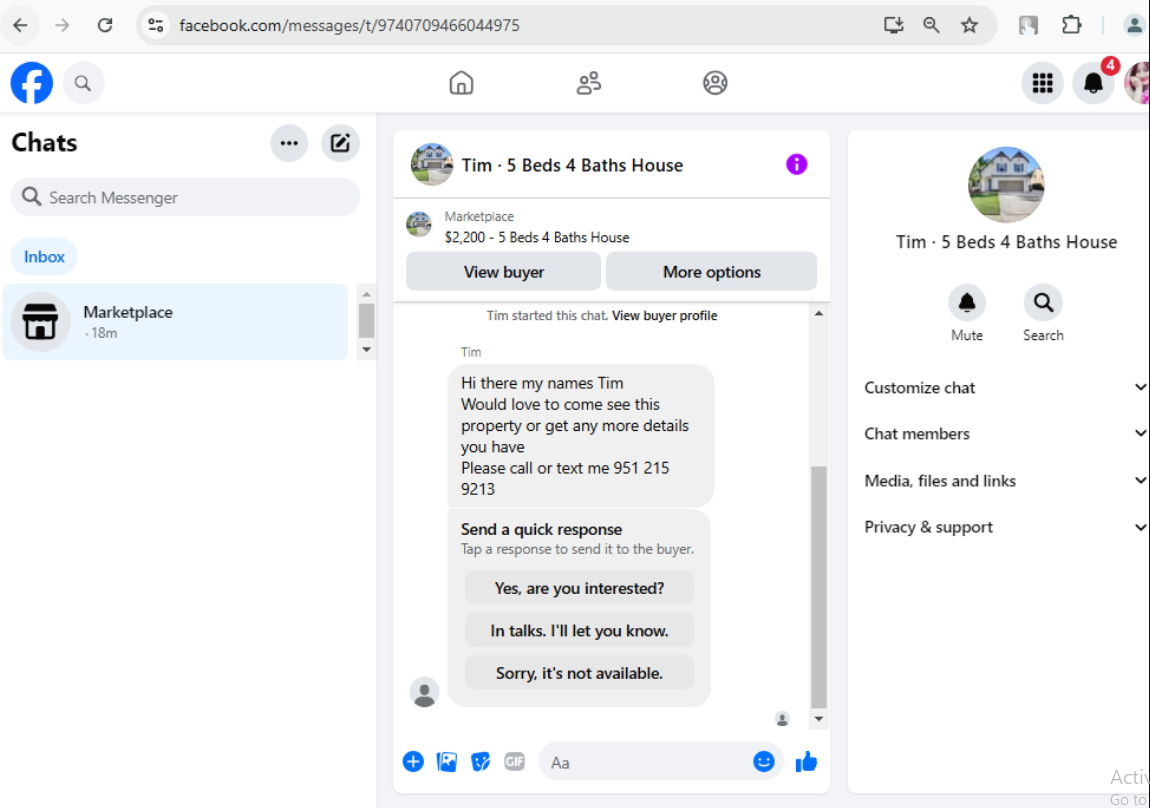The width and height of the screenshot is (1150, 808).
Task: Click house thumbnail in conversation header
Action: tap(431, 164)
